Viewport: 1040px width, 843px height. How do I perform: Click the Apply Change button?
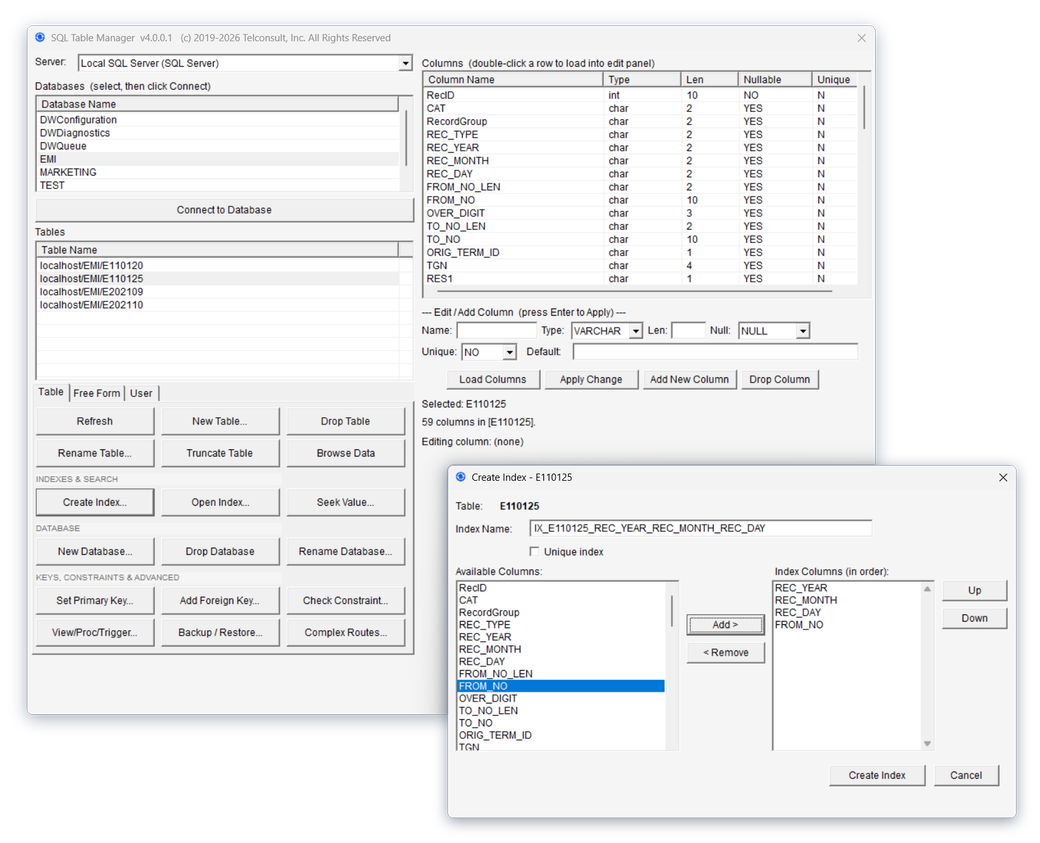(591, 379)
